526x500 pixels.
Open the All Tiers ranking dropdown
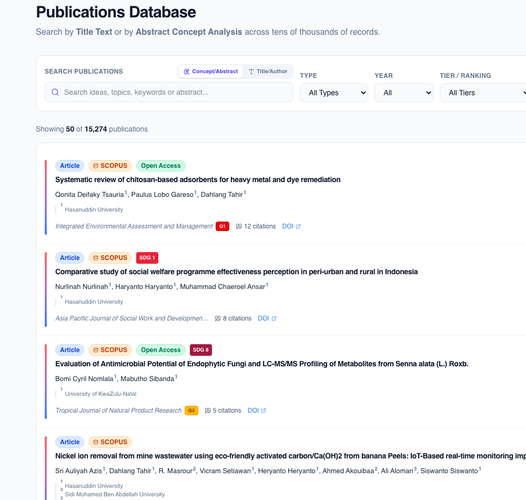tap(483, 93)
